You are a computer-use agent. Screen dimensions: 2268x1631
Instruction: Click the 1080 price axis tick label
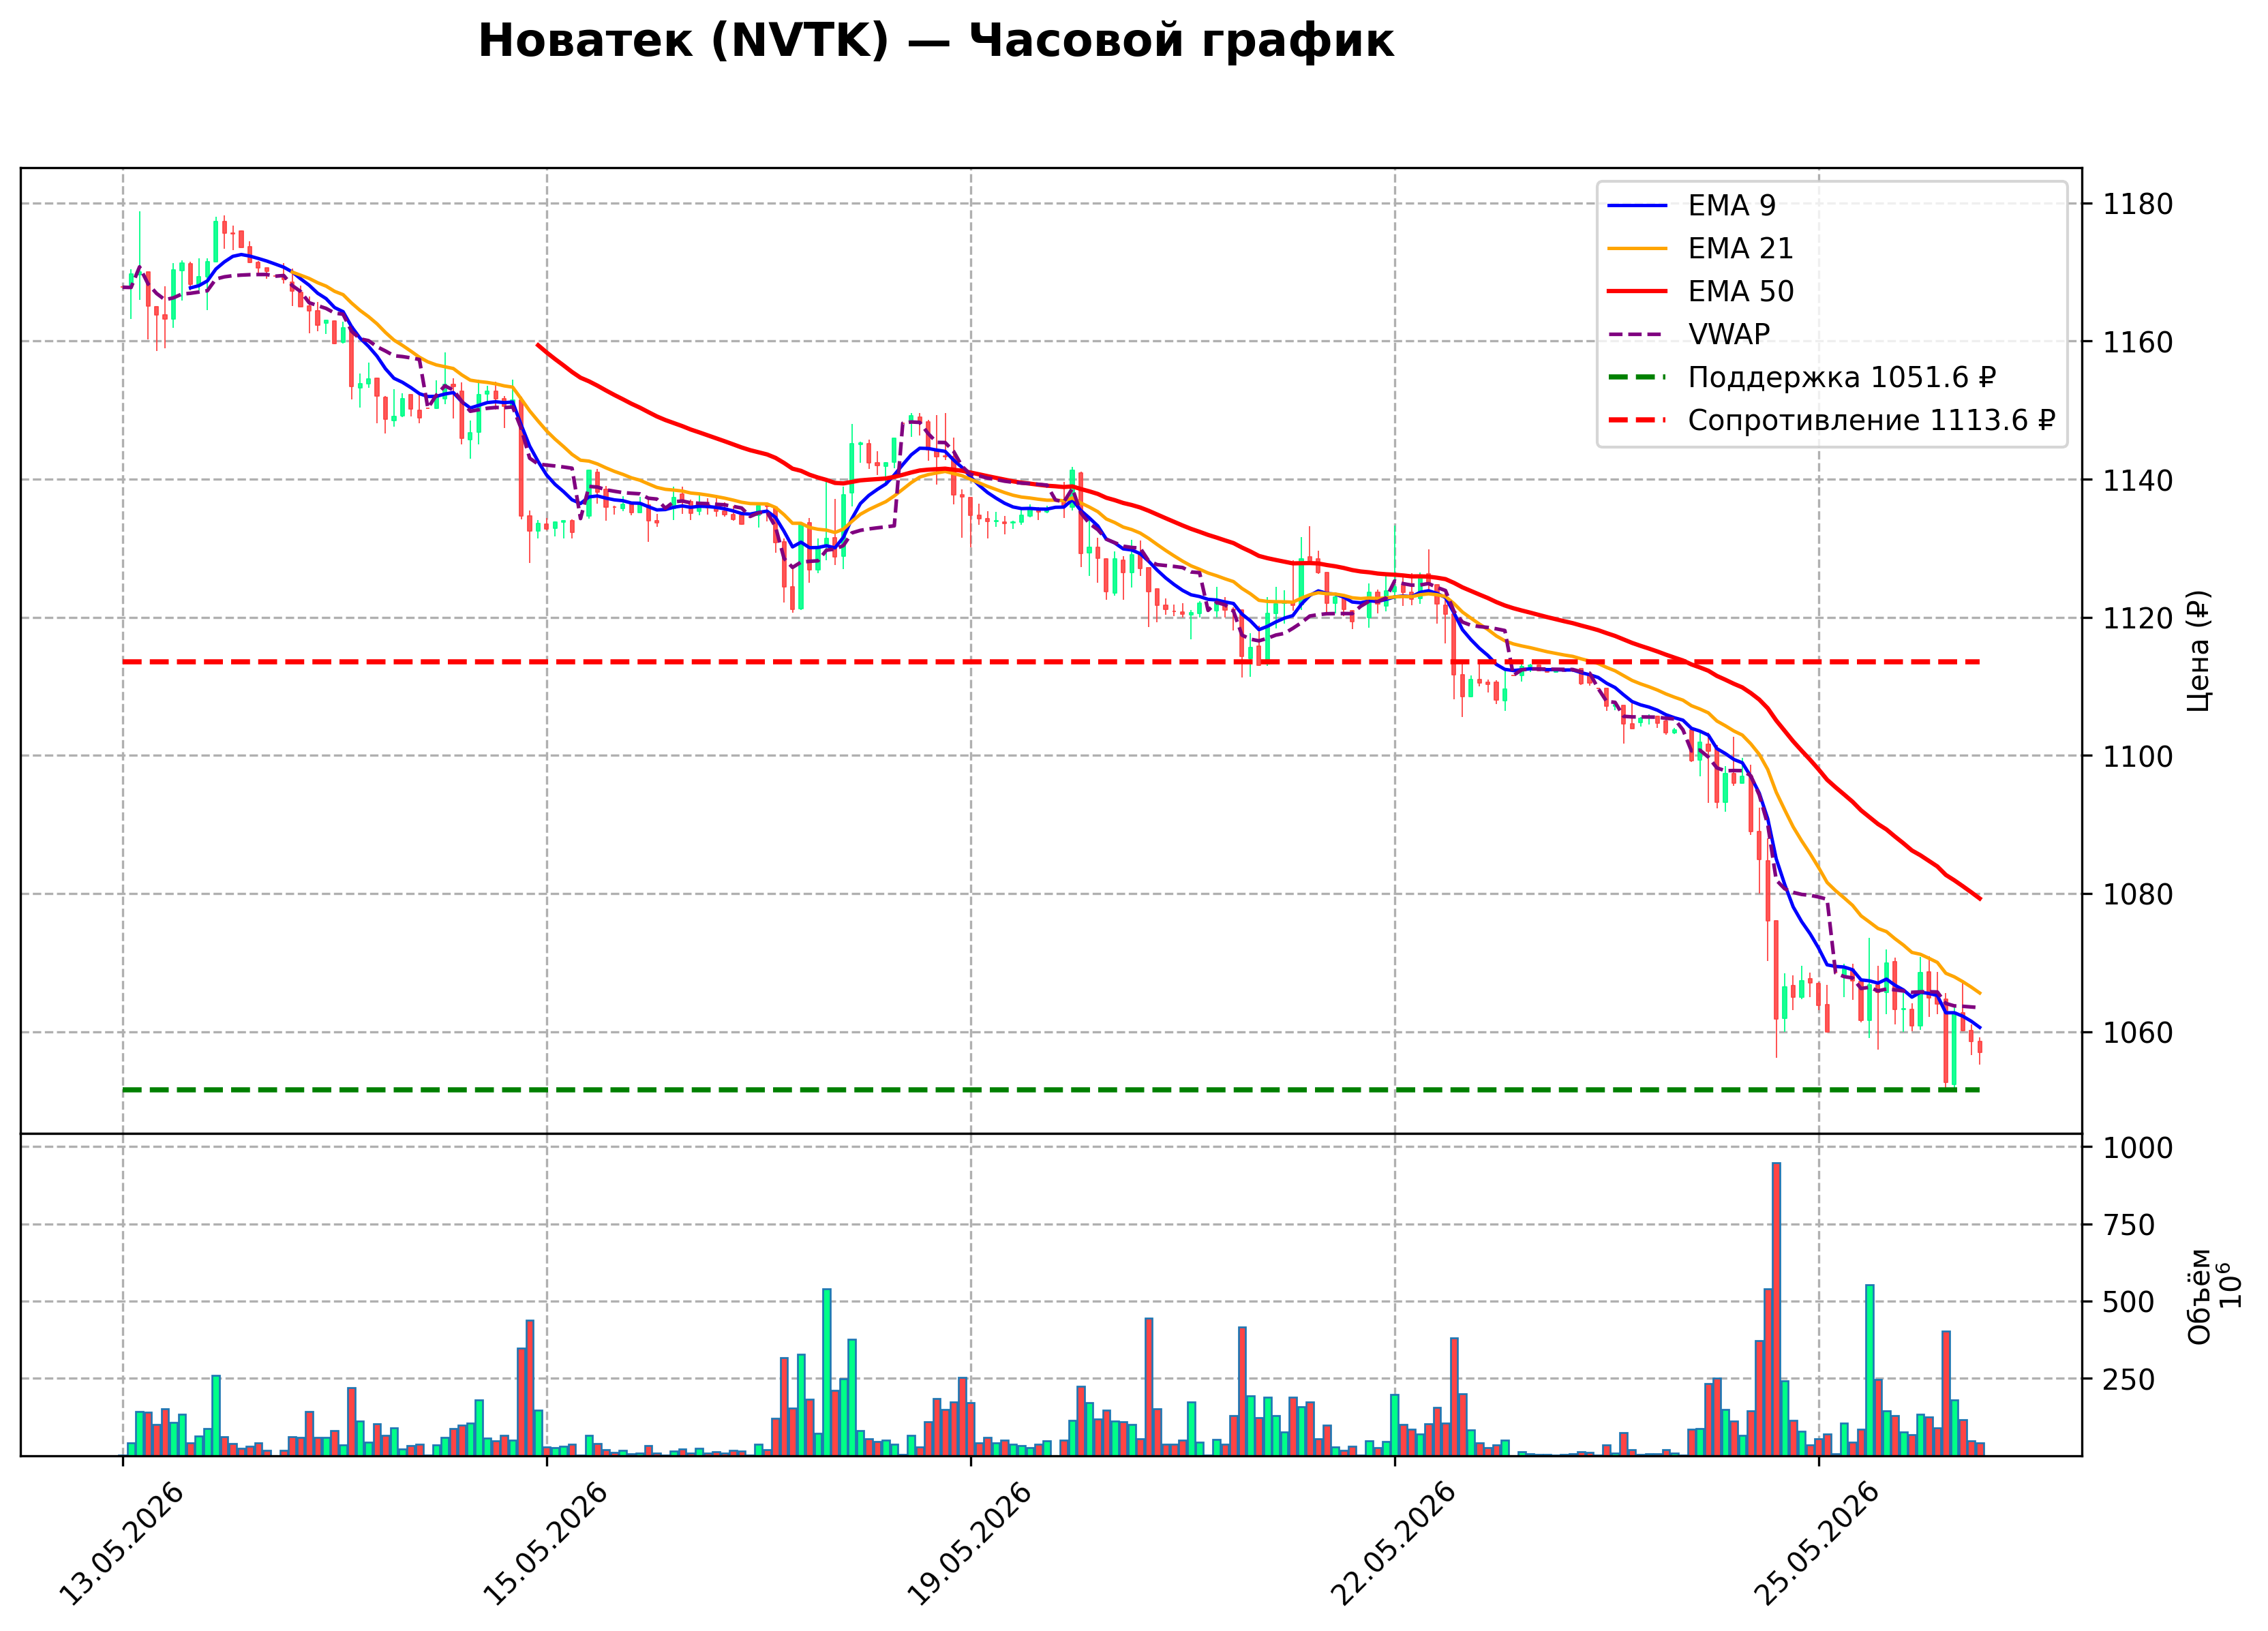[x=2138, y=894]
